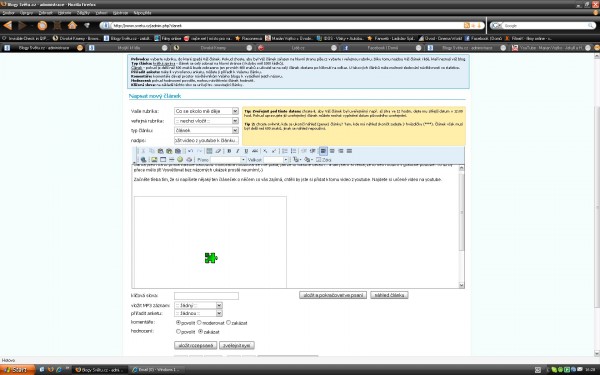Image resolution: width=600 pixels, height=375 pixels.
Task: Open the 'Vaše rubrika' dropdown
Action: (x=206, y=111)
